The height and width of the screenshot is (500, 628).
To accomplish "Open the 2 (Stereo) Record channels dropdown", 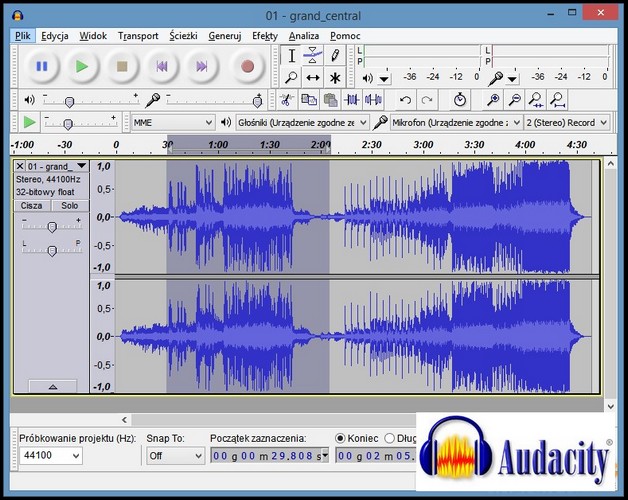I will tap(567, 123).
